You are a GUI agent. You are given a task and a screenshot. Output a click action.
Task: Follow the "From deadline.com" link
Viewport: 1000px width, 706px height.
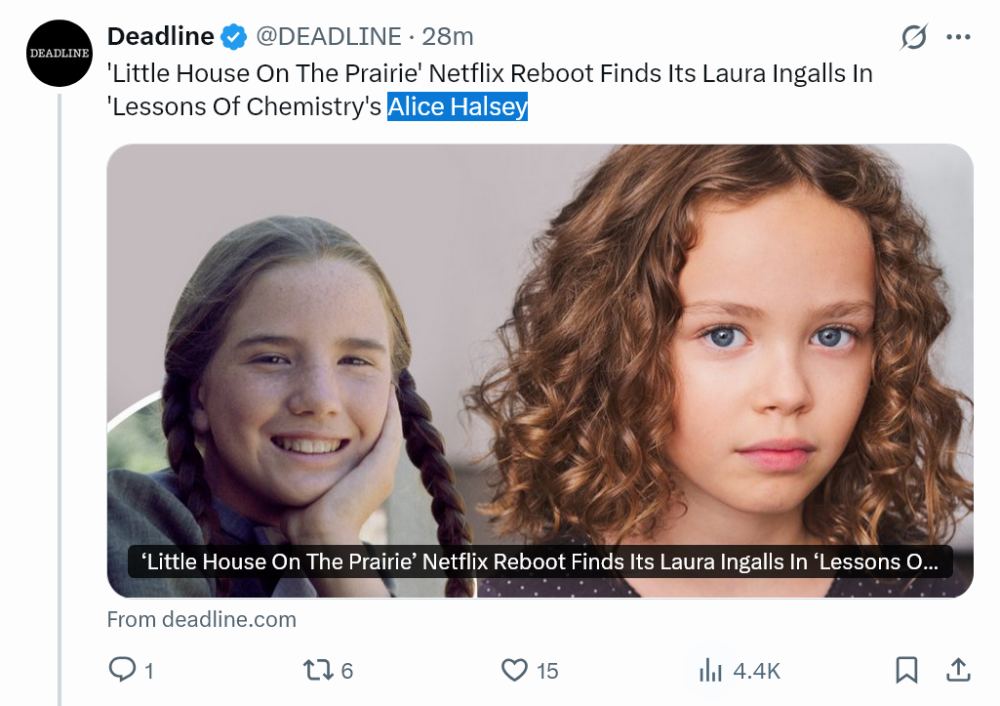coord(202,619)
